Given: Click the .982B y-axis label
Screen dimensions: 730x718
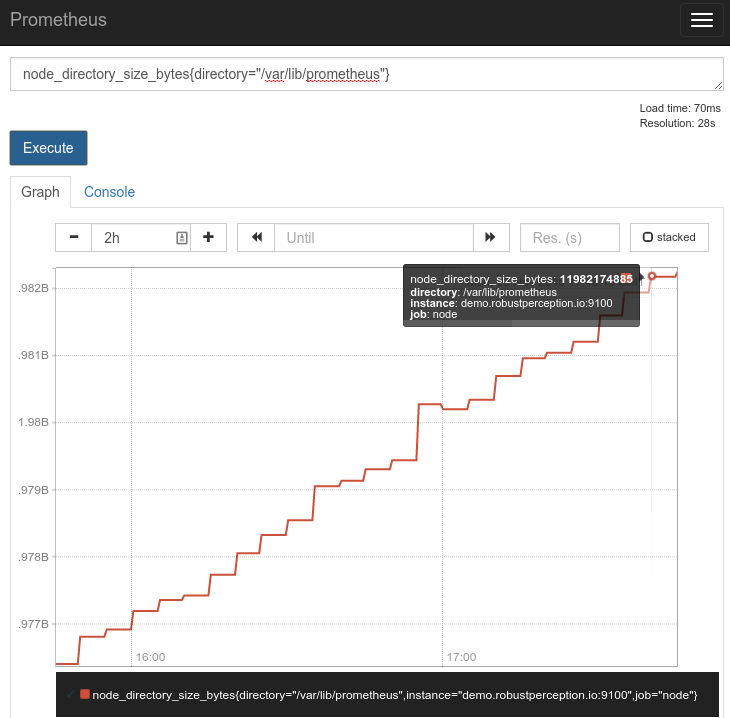Looking at the screenshot, I should 33,288.
